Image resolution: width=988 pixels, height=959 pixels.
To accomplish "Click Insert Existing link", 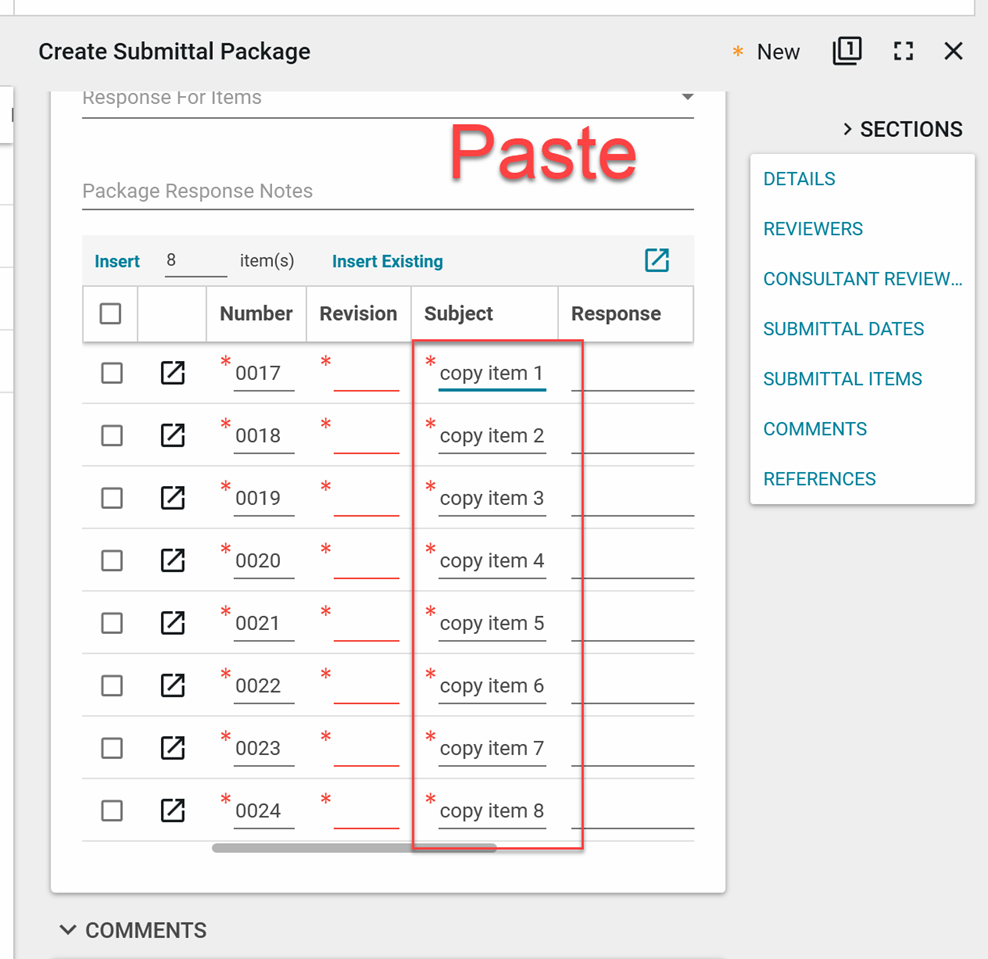I will tap(387, 261).
